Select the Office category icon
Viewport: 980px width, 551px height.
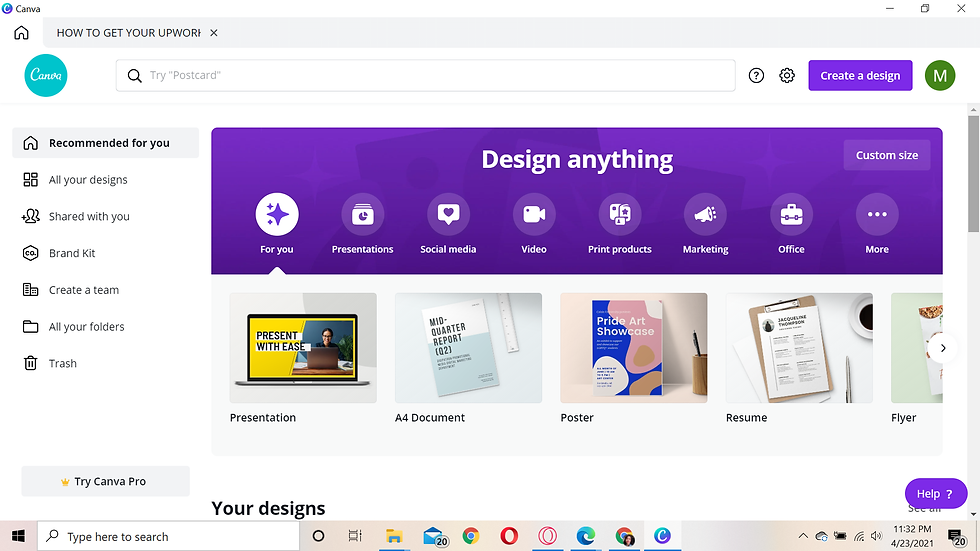click(791, 214)
